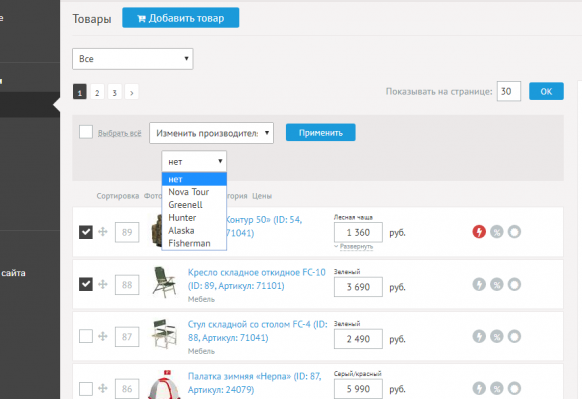Click the move handle icon in row 86
The image size is (582, 399).
103,389
